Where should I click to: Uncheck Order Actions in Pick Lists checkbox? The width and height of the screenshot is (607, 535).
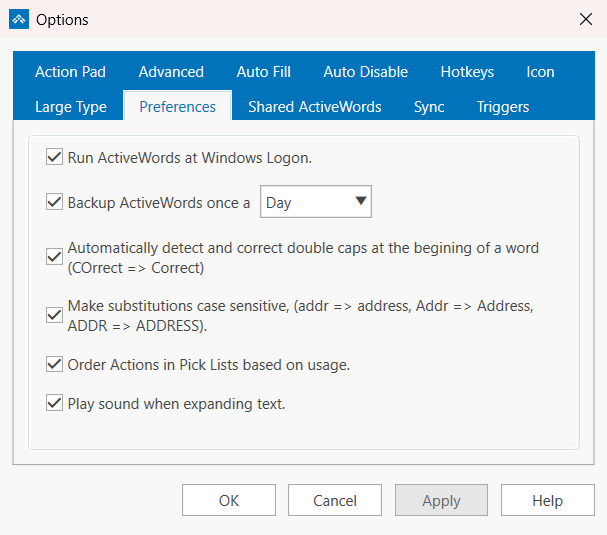[54, 364]
